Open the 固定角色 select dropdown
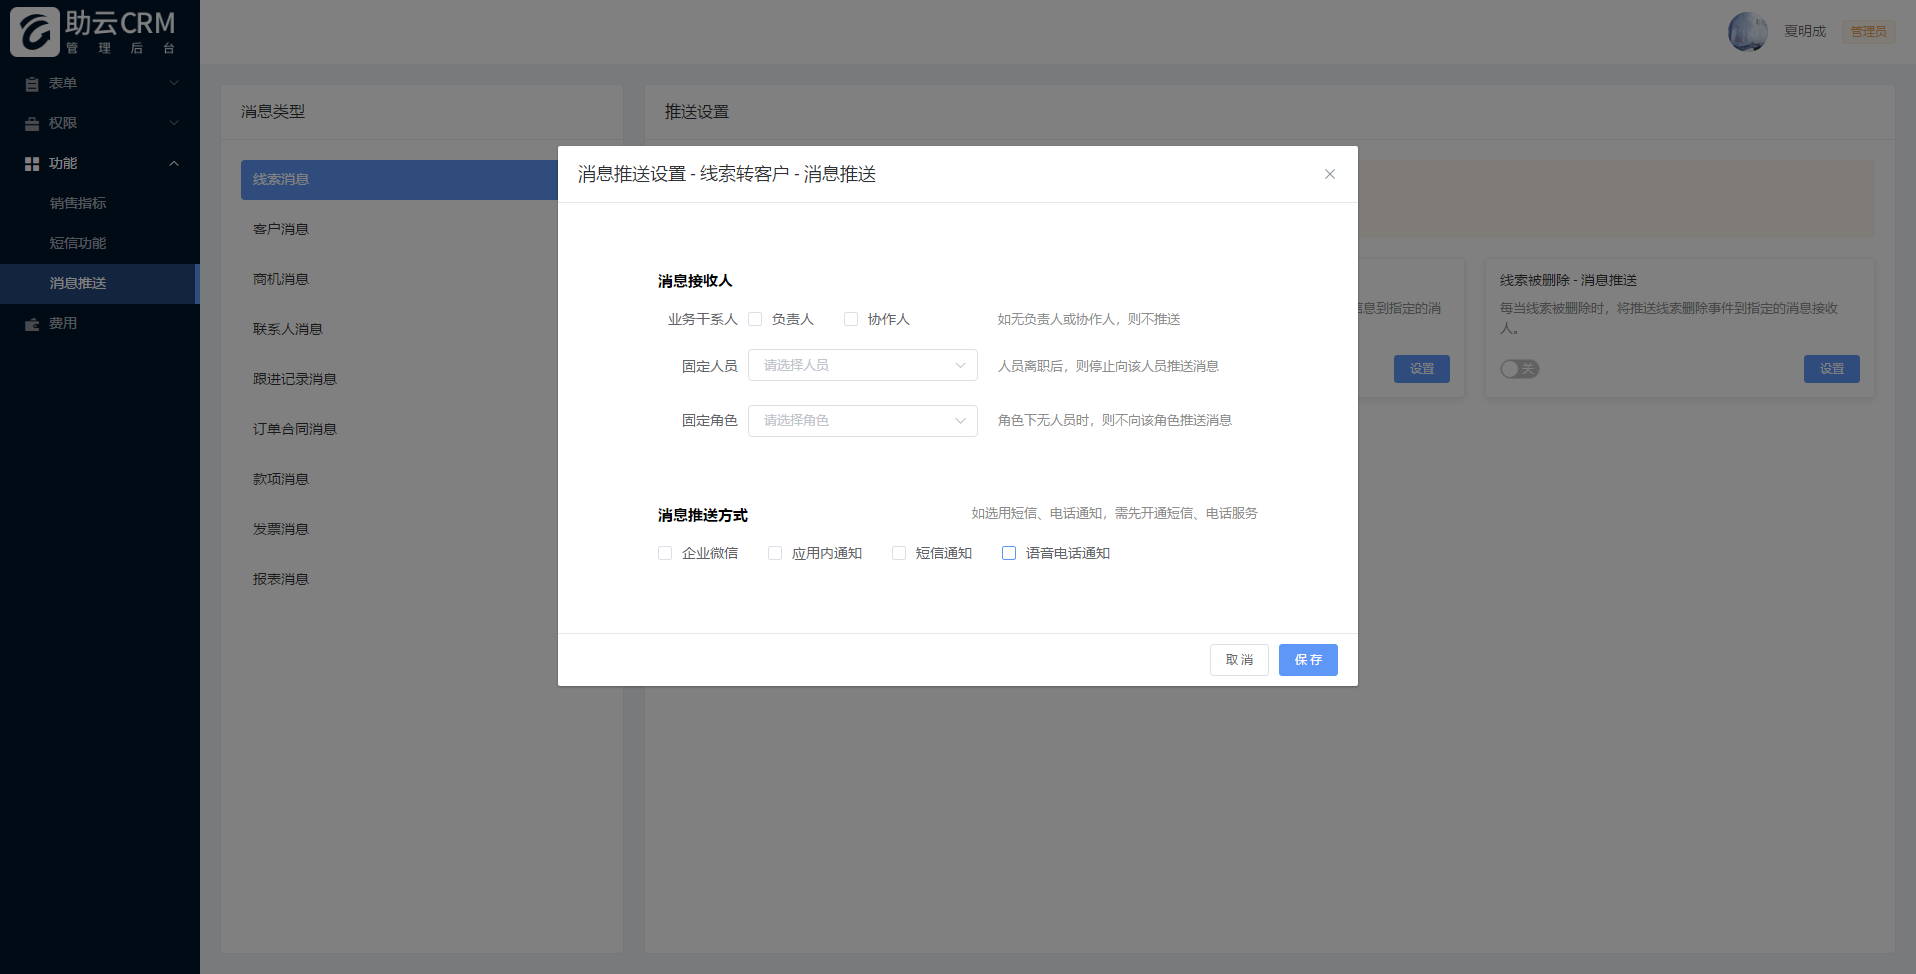 pyautogui.click(x=863, y=420)
